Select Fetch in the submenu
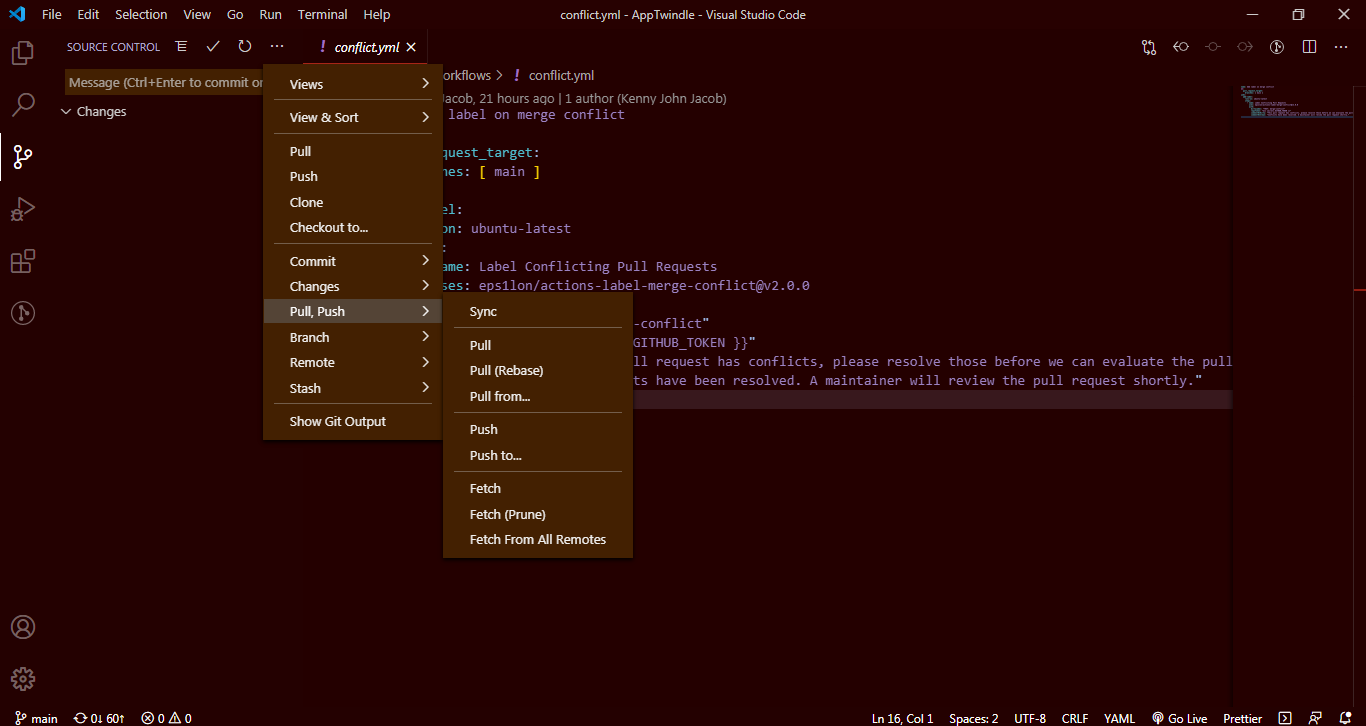 coord(537,488)
